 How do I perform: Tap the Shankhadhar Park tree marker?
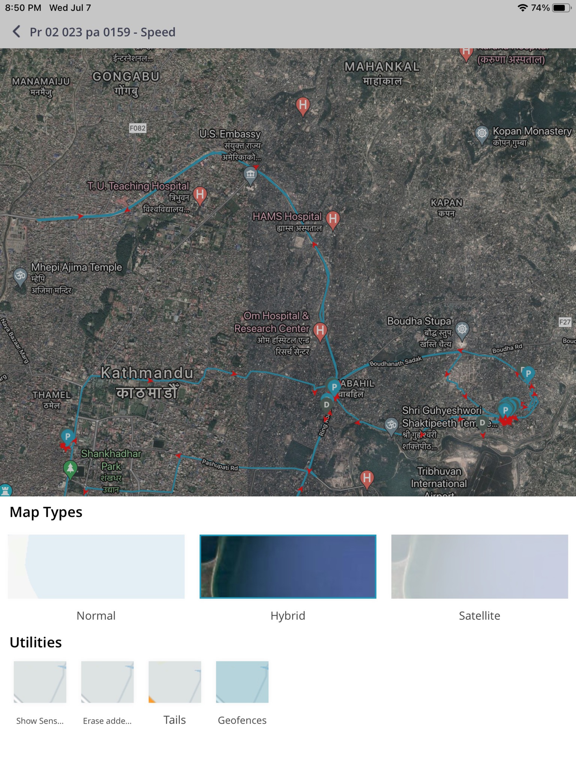(70, 469)
